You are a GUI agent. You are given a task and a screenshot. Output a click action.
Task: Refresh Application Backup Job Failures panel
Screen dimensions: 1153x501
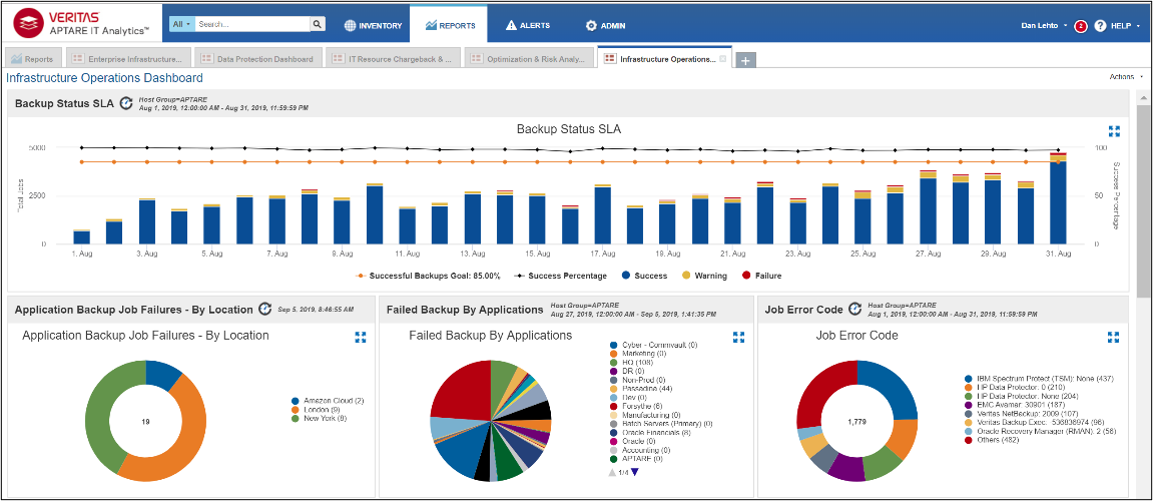point(265,310)
